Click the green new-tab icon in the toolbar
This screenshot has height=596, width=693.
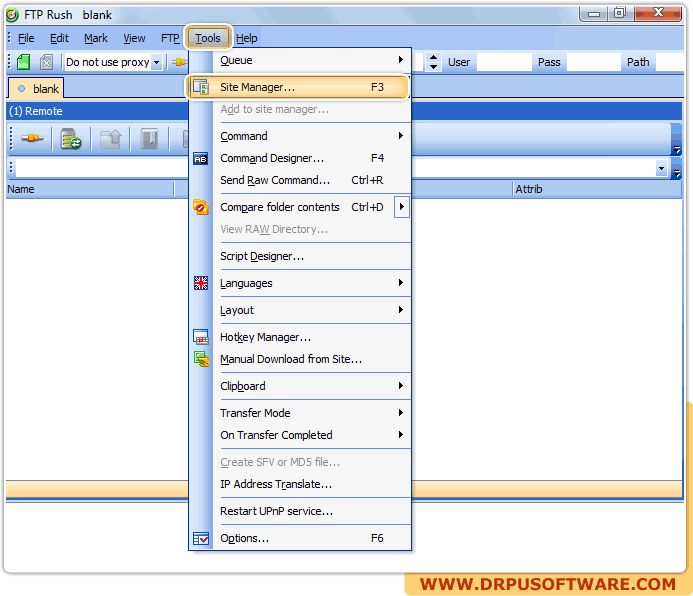click(24, 62)
